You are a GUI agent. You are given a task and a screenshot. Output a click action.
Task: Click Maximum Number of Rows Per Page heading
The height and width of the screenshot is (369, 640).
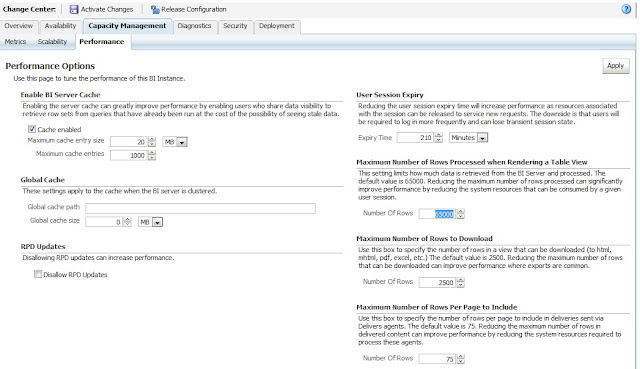(x=437, y=307)
